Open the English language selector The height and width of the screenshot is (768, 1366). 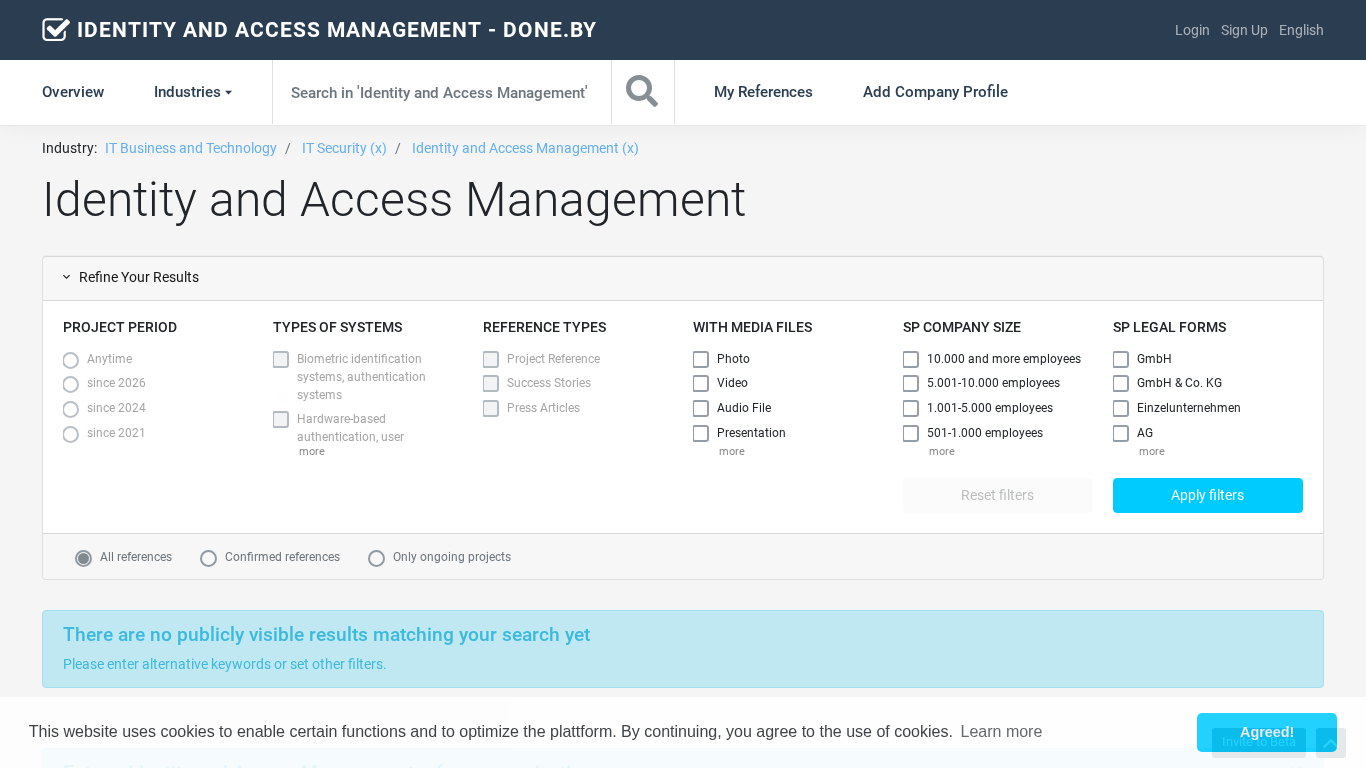point(1300,30)
